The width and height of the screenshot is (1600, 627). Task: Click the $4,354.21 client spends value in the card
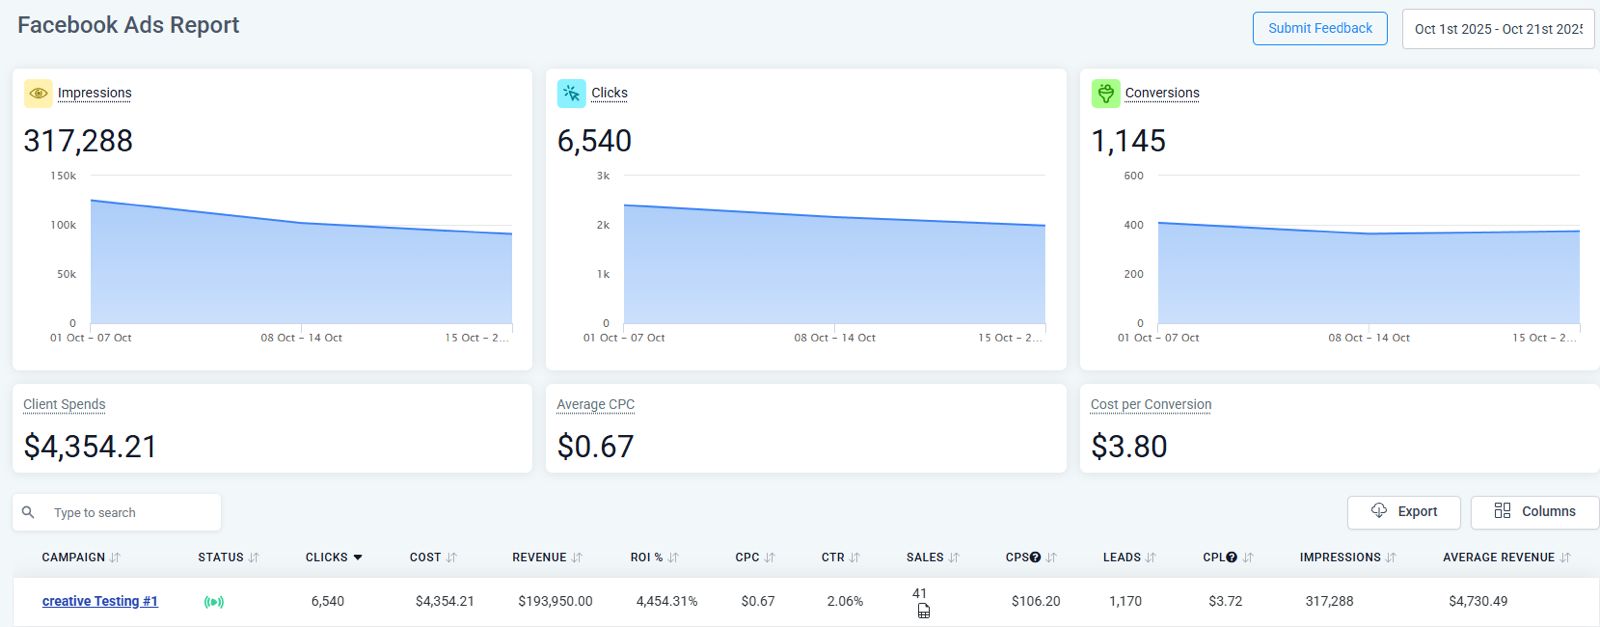(90, 446)
